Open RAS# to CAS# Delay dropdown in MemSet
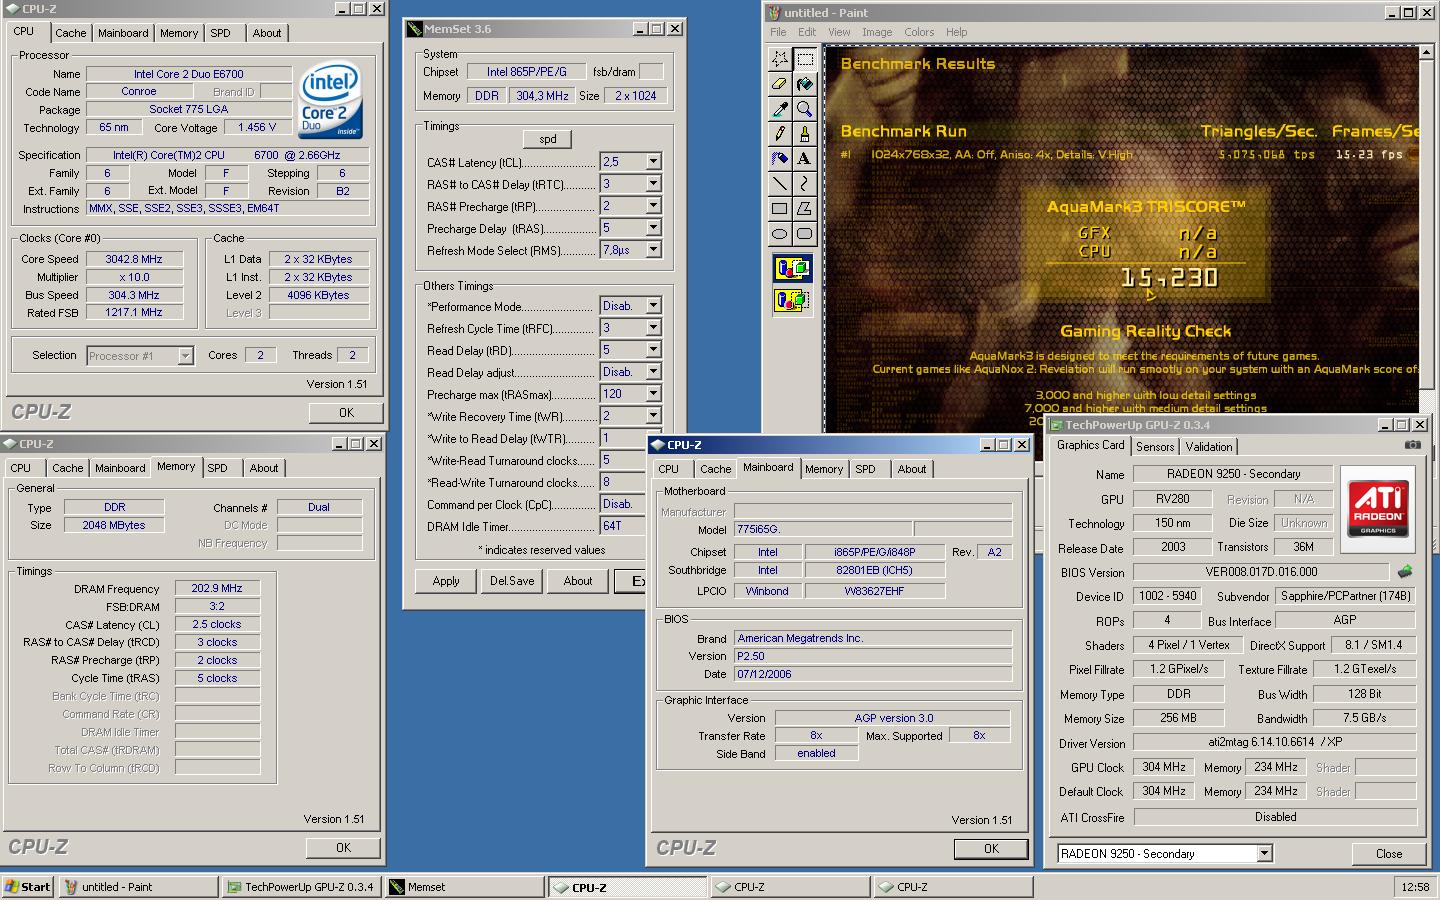 (x=653, y=184)
